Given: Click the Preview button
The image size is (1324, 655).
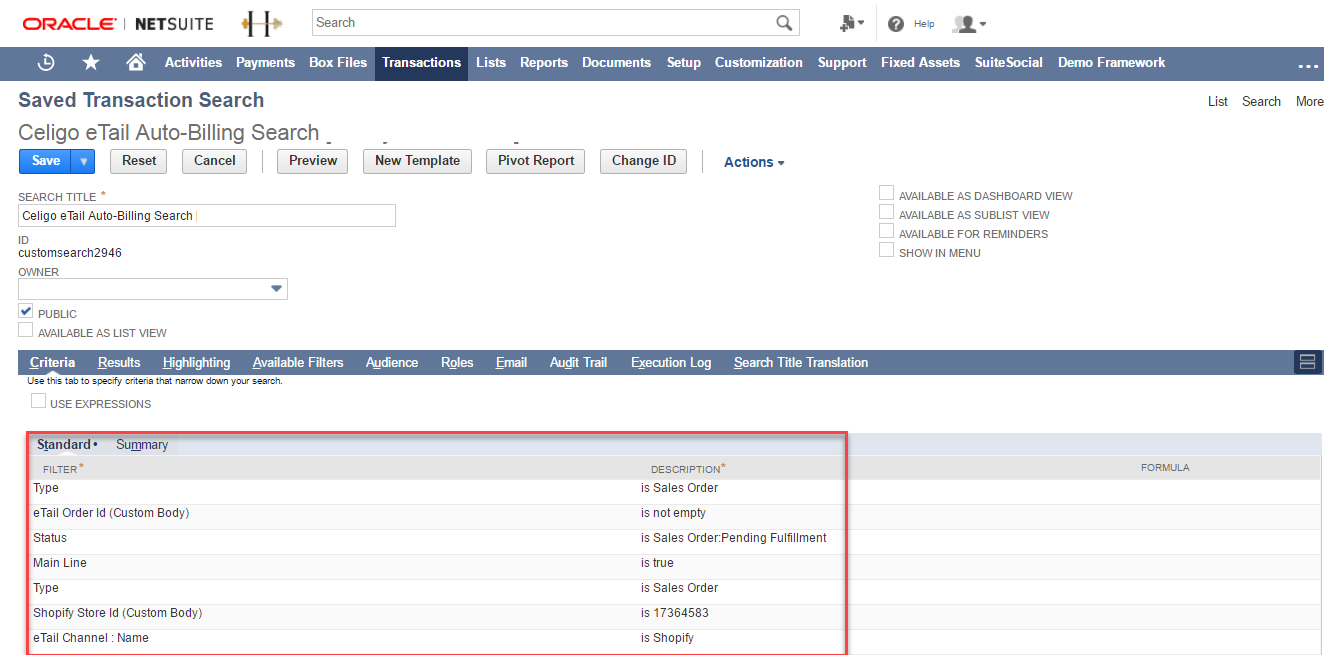Looking at the screenshot, I should click(313, 161).
